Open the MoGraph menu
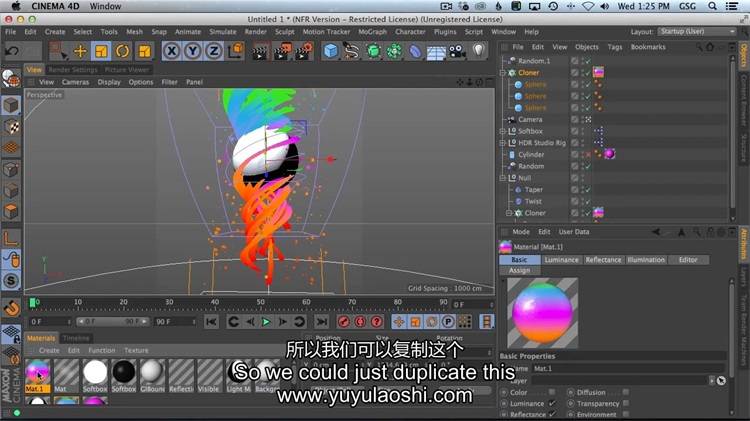Image resolution: width=750 pixels, height=421 pixels. pyautogui.click(x=372, y=32)
